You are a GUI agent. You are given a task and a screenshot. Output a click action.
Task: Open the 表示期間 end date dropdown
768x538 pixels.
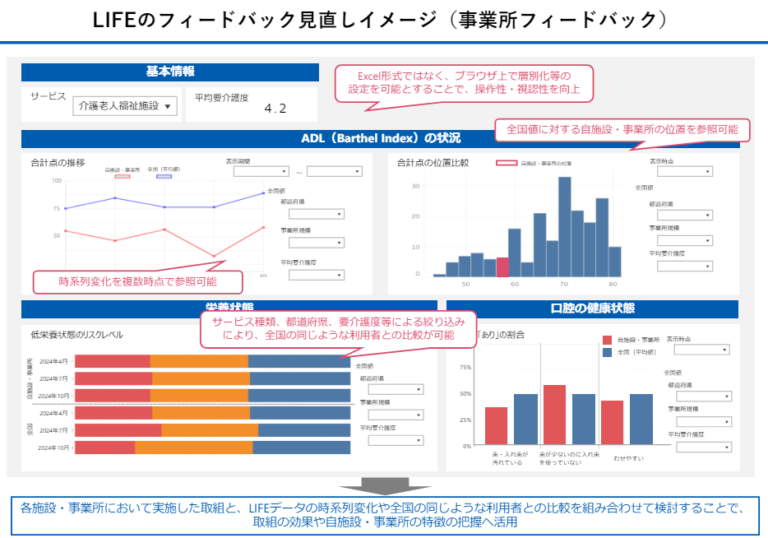click(335, 171)
